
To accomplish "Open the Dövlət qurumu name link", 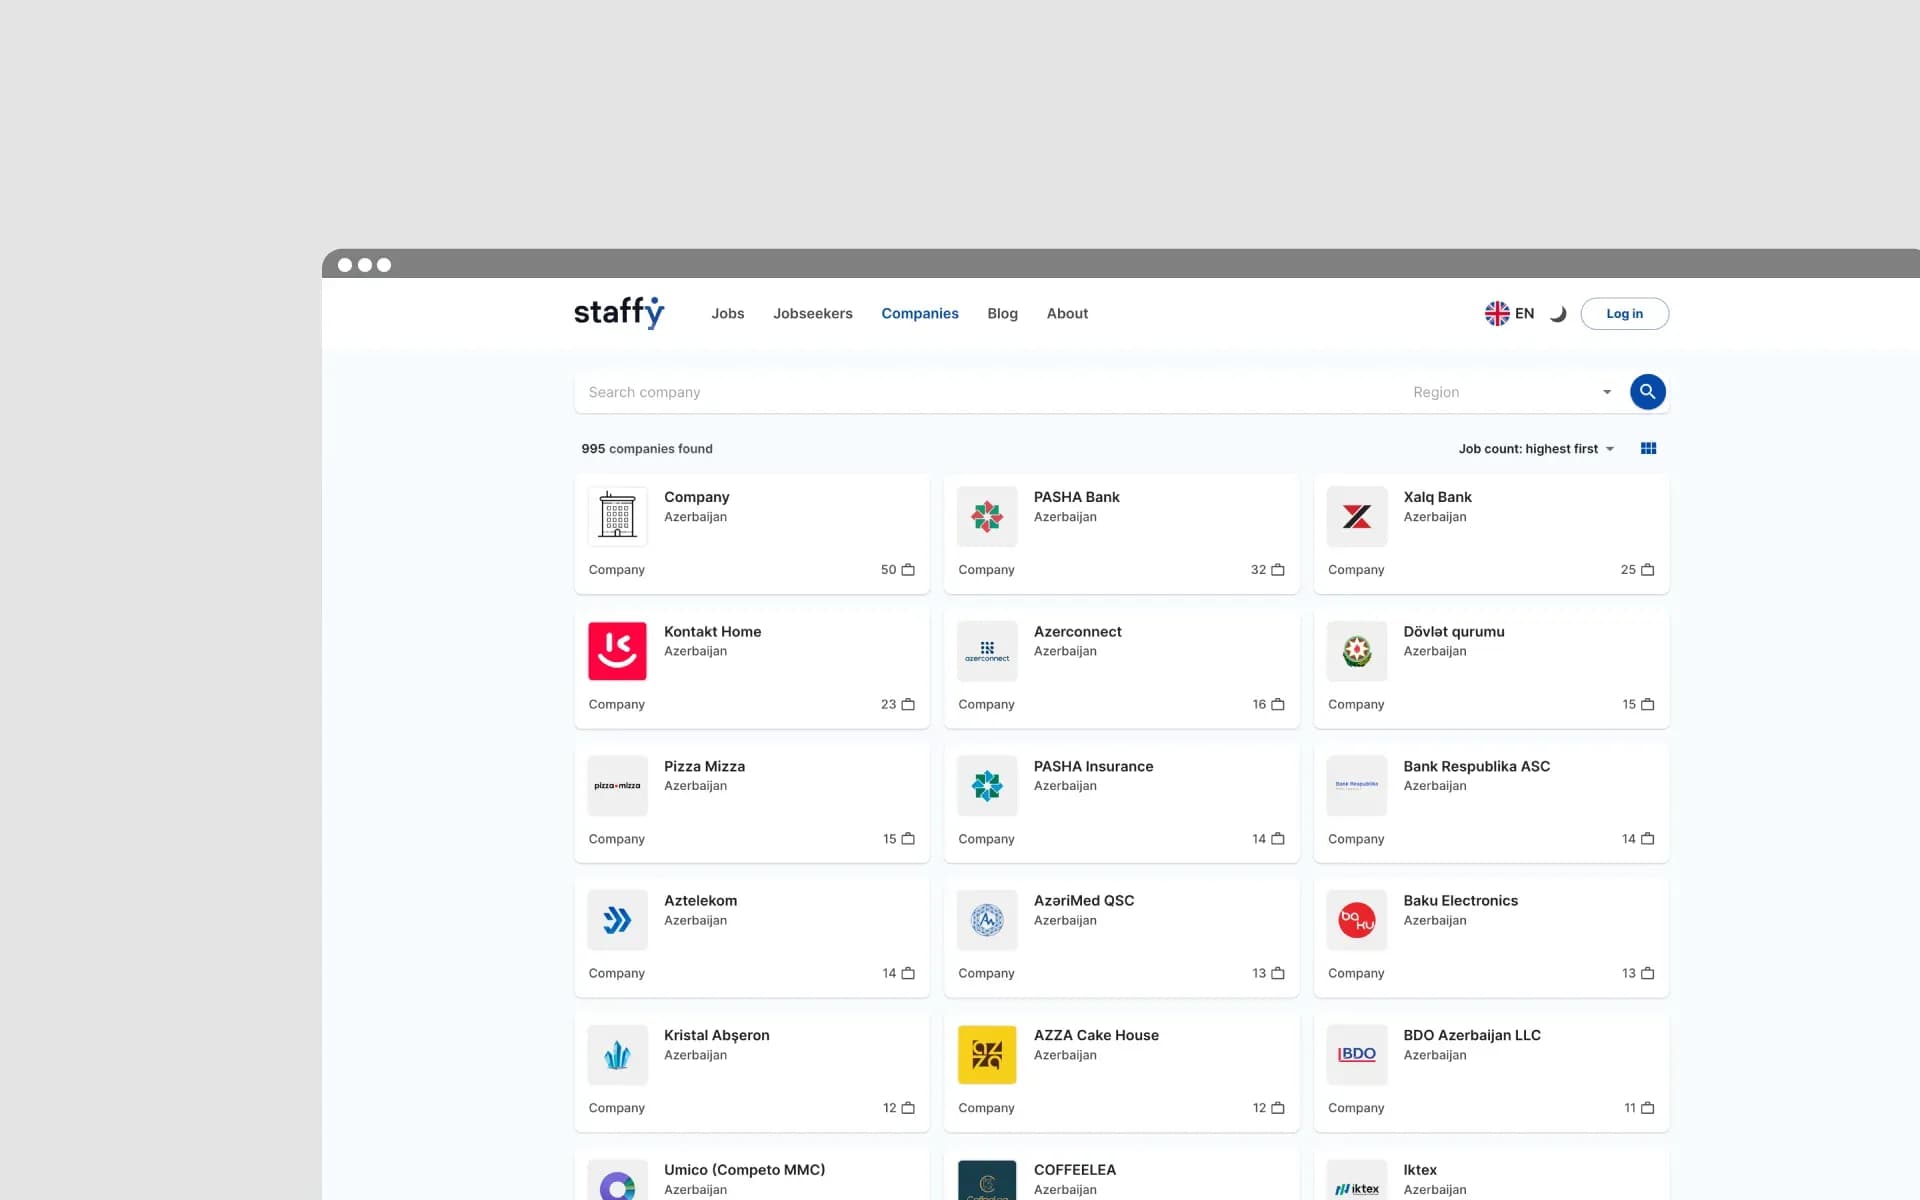I will pos(1453,632).
